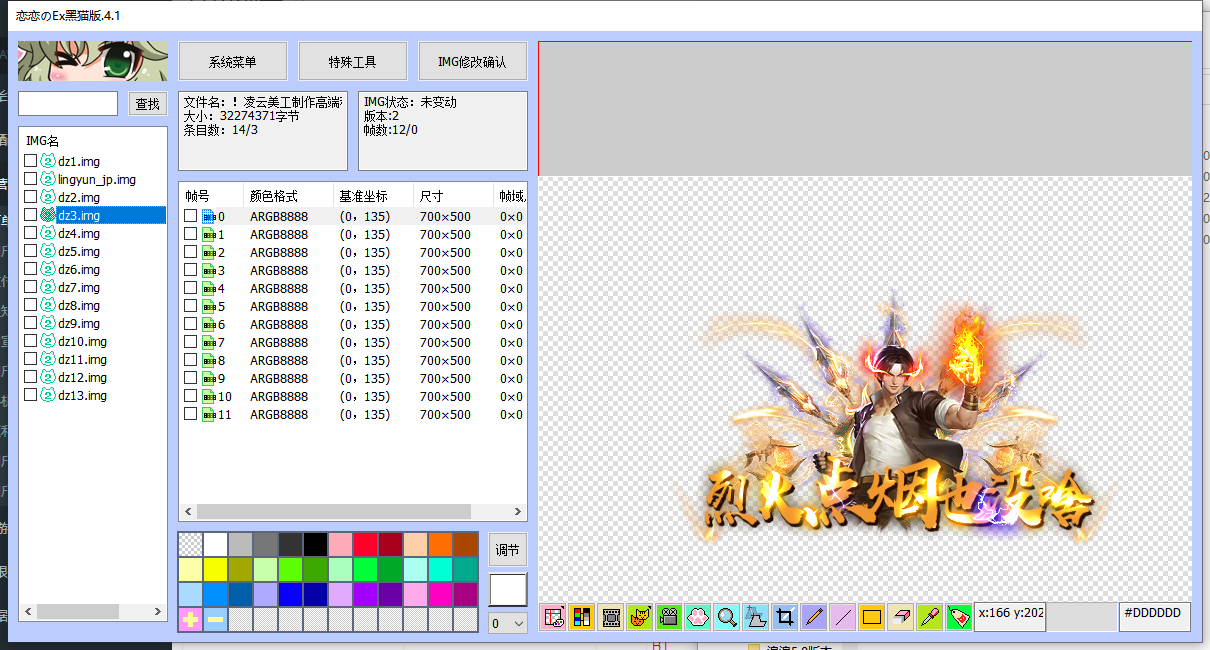Click the IMG修改确认 button
Viewport: 1210px width, 650px height.
472,60
